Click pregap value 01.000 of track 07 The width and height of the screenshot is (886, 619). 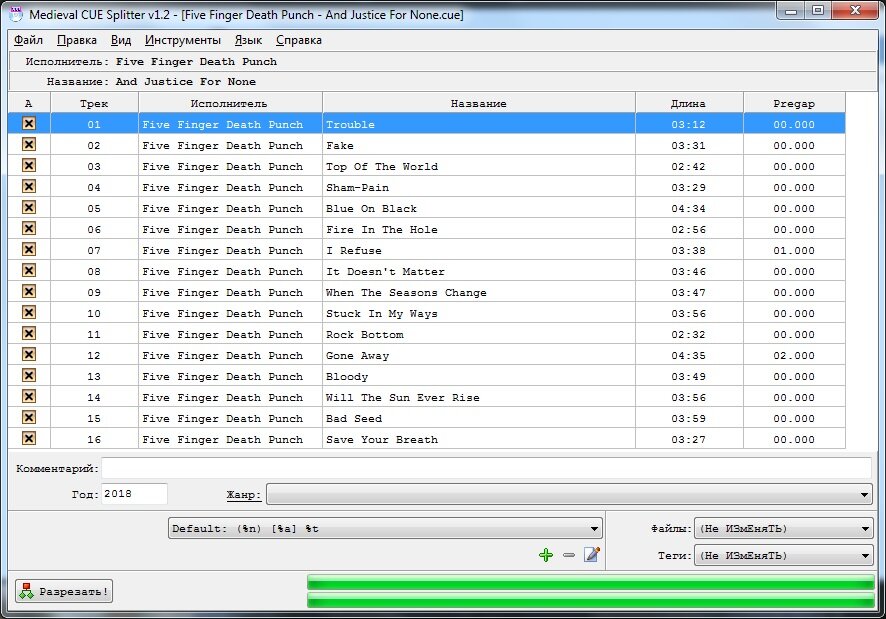(794, 250)
